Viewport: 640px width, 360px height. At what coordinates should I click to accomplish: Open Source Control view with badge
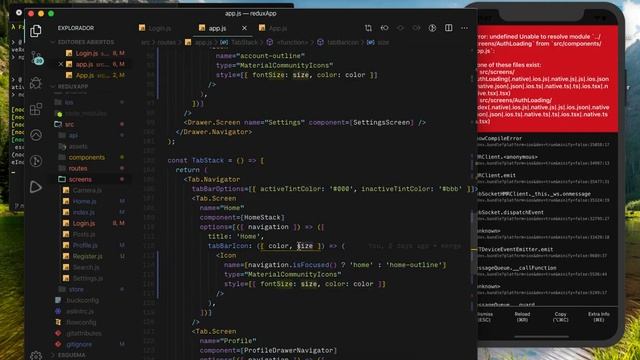coord(36,58)
